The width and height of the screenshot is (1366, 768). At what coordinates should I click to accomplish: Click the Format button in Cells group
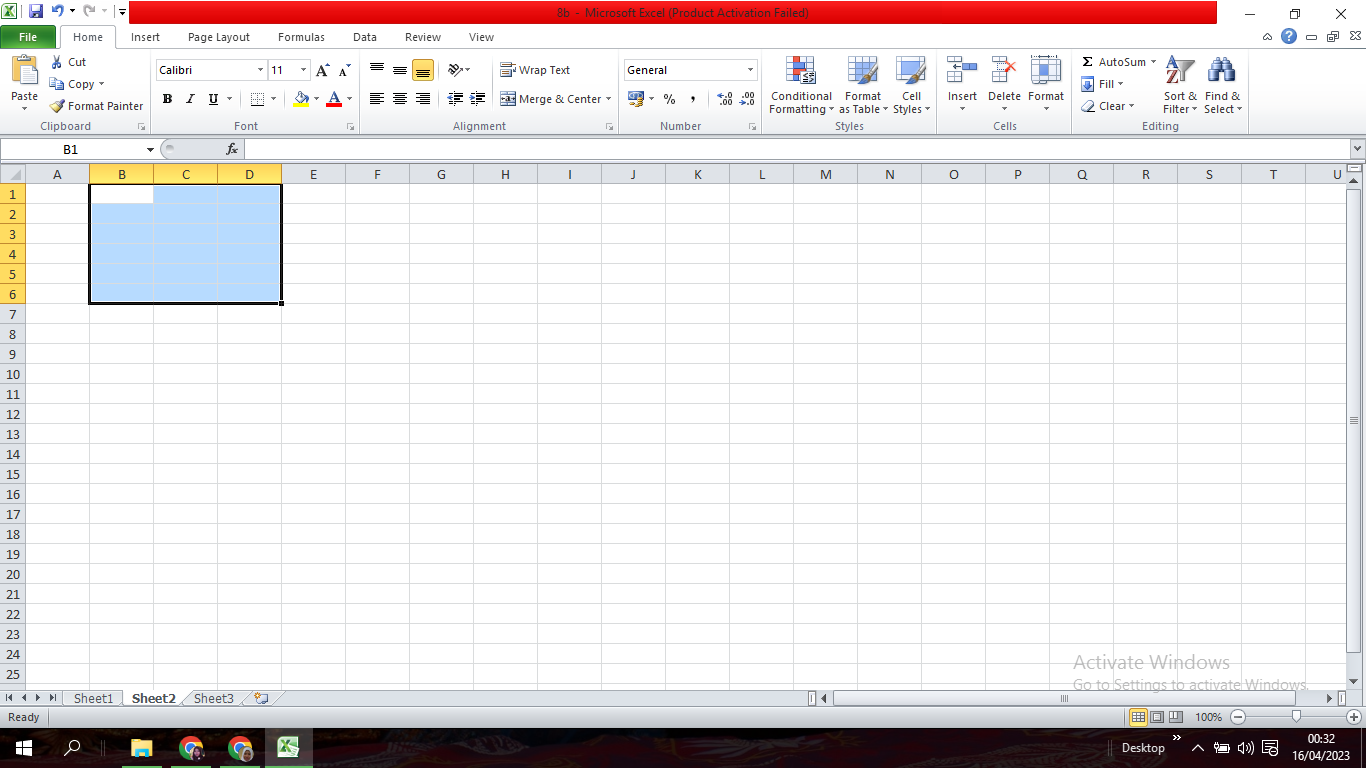(1046, 84)
